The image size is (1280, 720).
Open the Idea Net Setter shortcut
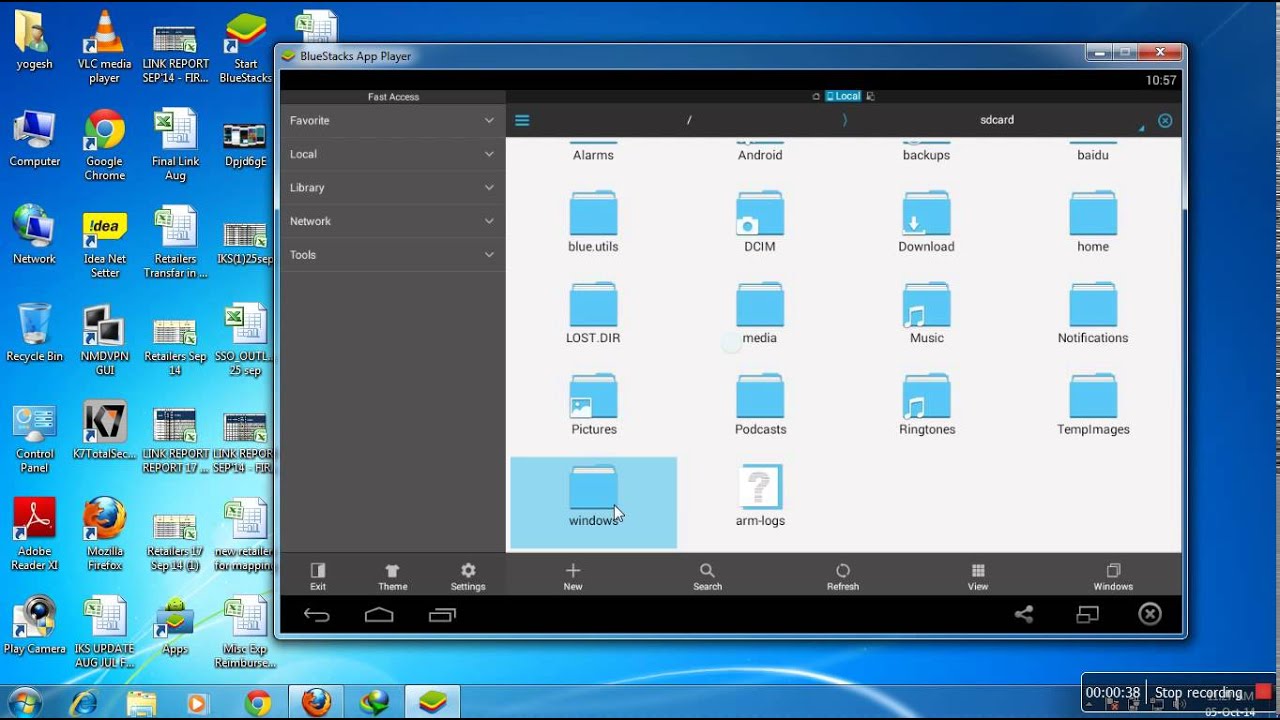tap(104, 243)
